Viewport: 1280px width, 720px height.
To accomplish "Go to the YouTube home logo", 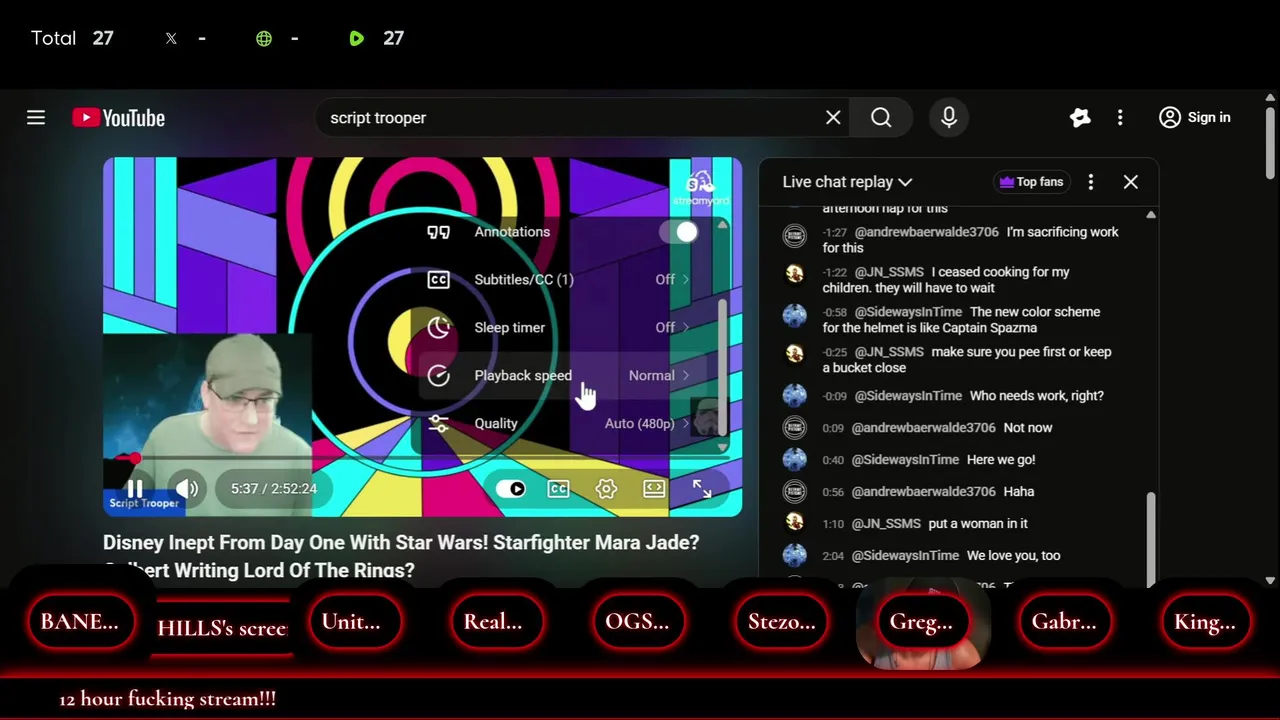I will (x=118, y=118).
